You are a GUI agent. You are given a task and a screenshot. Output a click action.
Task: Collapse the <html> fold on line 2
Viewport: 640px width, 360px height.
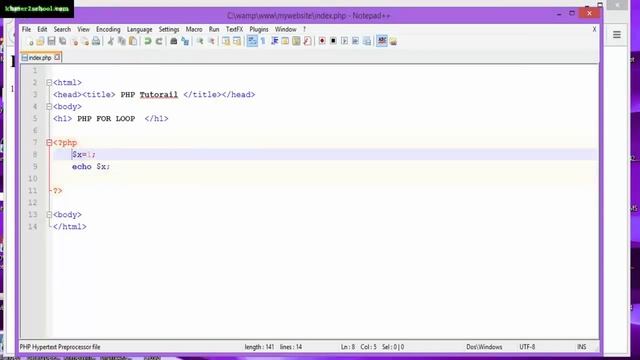point(49,82)
